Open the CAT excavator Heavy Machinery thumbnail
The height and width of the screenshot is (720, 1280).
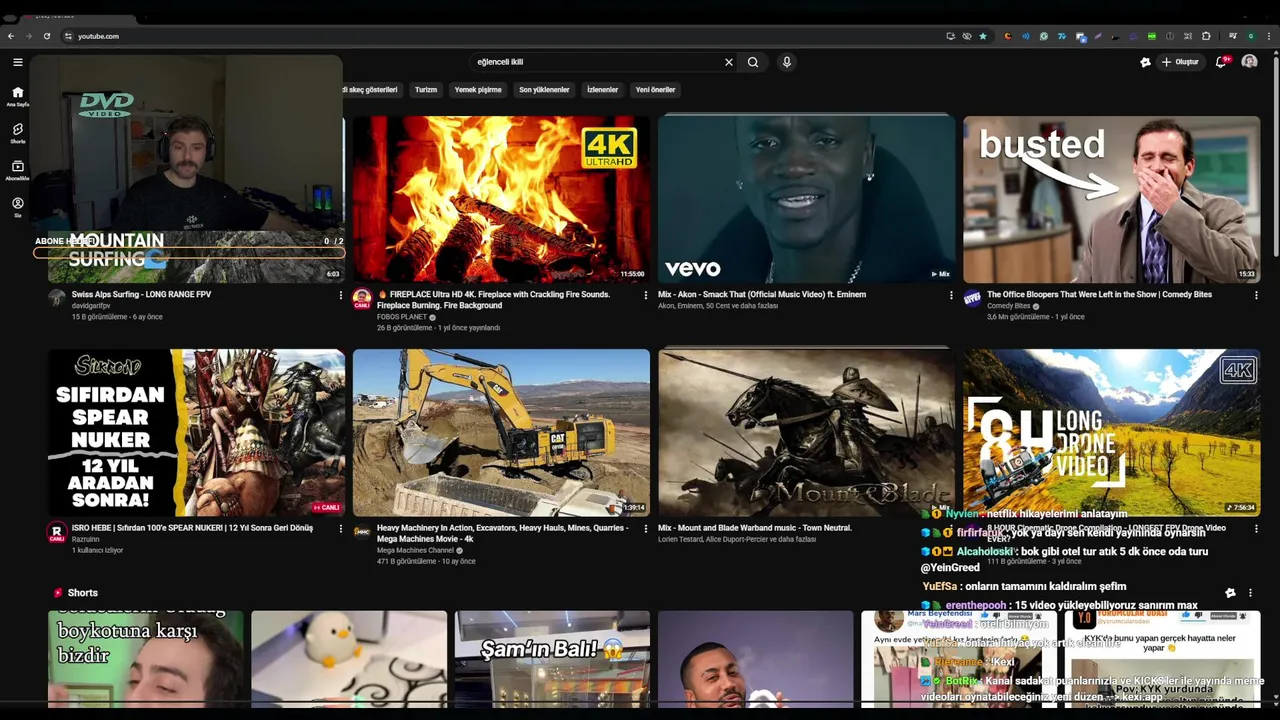point(501,432)
